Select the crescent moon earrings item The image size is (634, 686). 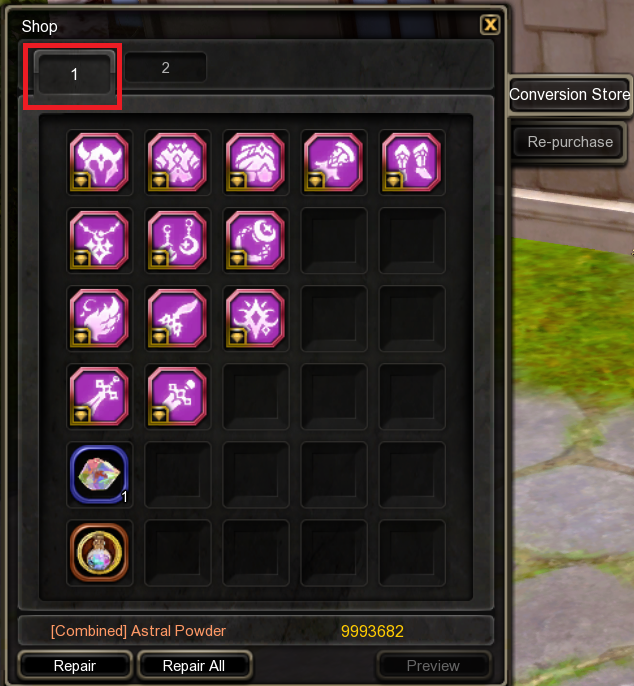177,240
